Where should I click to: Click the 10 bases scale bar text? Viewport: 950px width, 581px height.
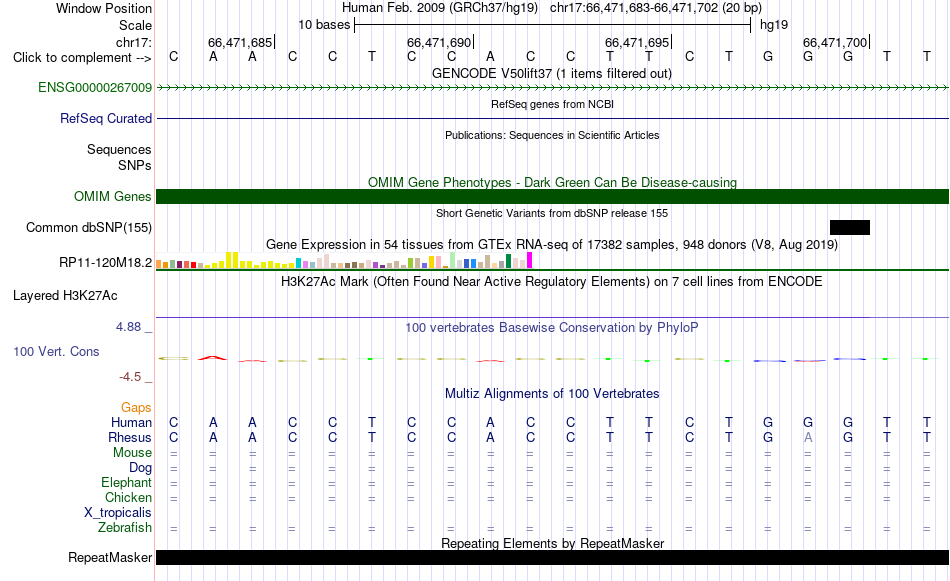[324, 25]
